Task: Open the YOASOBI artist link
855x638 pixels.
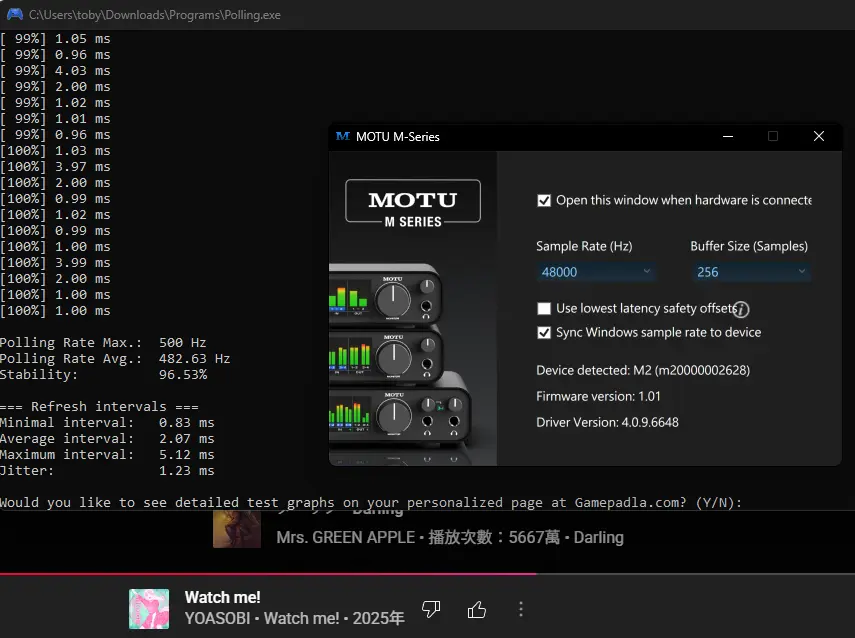Action: click(217, 618)
